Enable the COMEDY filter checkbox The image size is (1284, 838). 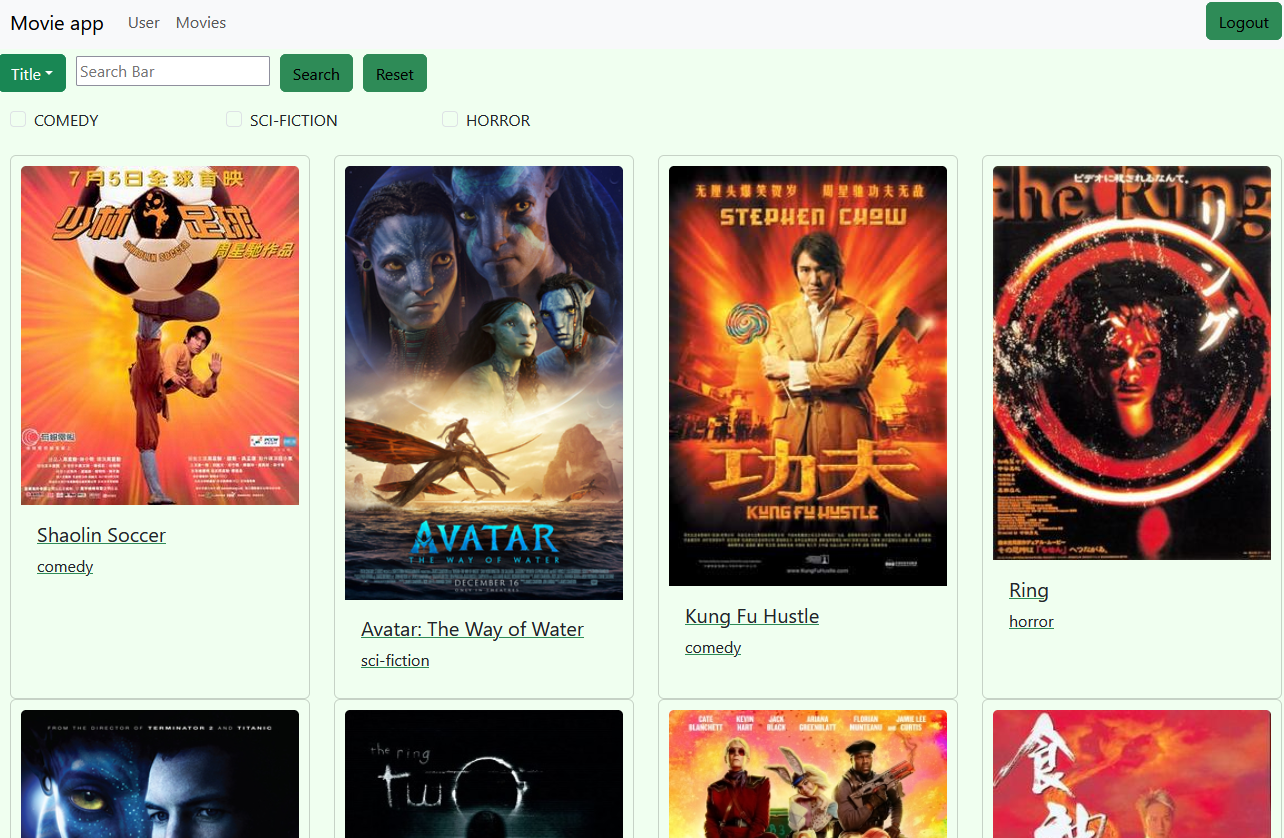pos(18,119)
